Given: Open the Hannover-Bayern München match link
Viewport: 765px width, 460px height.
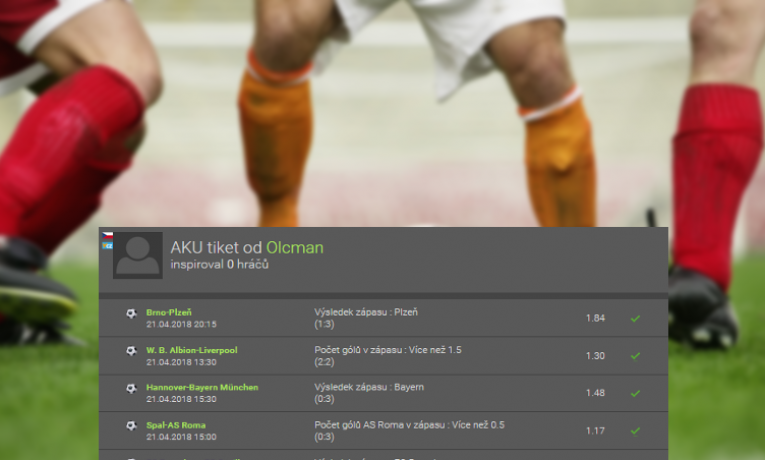Looking at the screenshot, I should (202, 387).
